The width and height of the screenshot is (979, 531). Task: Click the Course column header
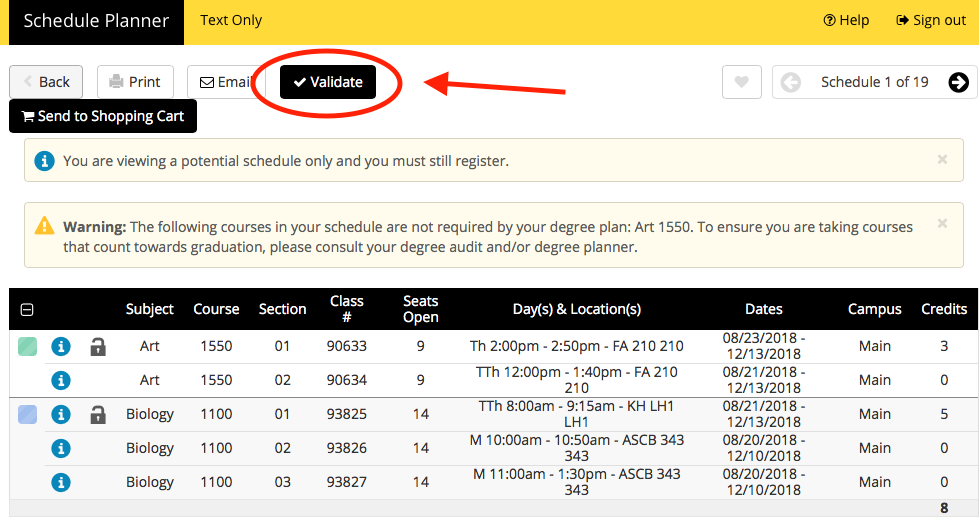216,309
